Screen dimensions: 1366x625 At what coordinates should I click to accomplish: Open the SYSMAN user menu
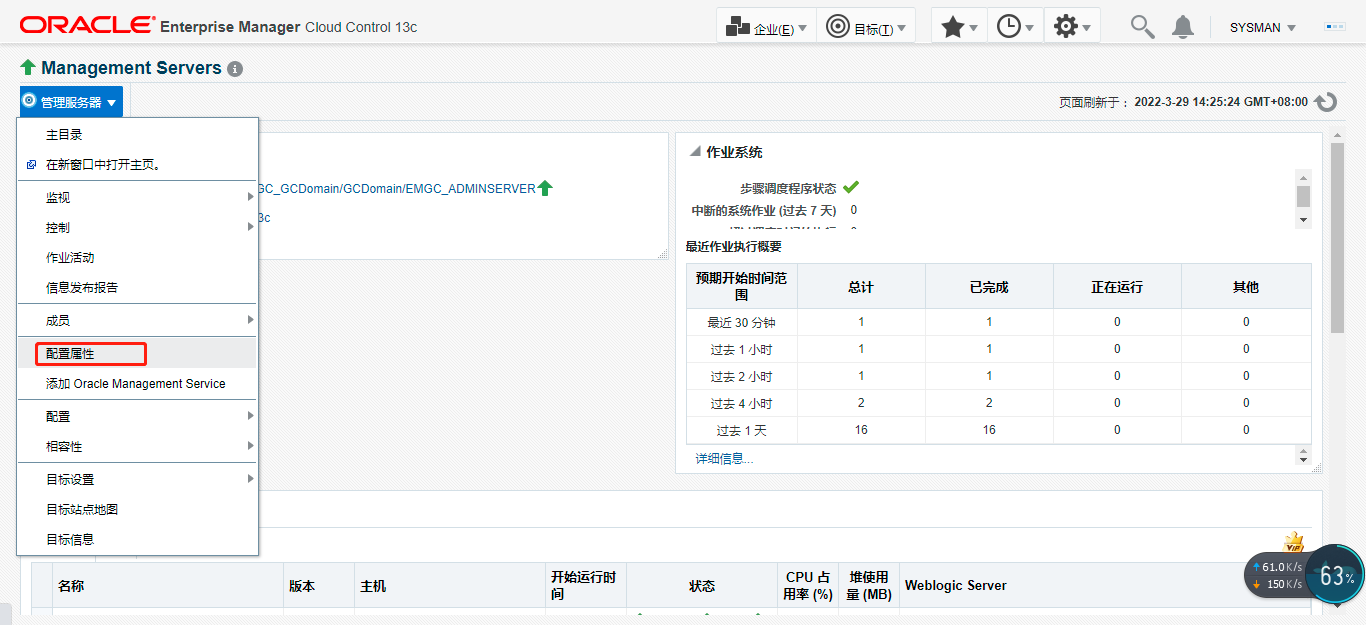(x=1262, y=28)
